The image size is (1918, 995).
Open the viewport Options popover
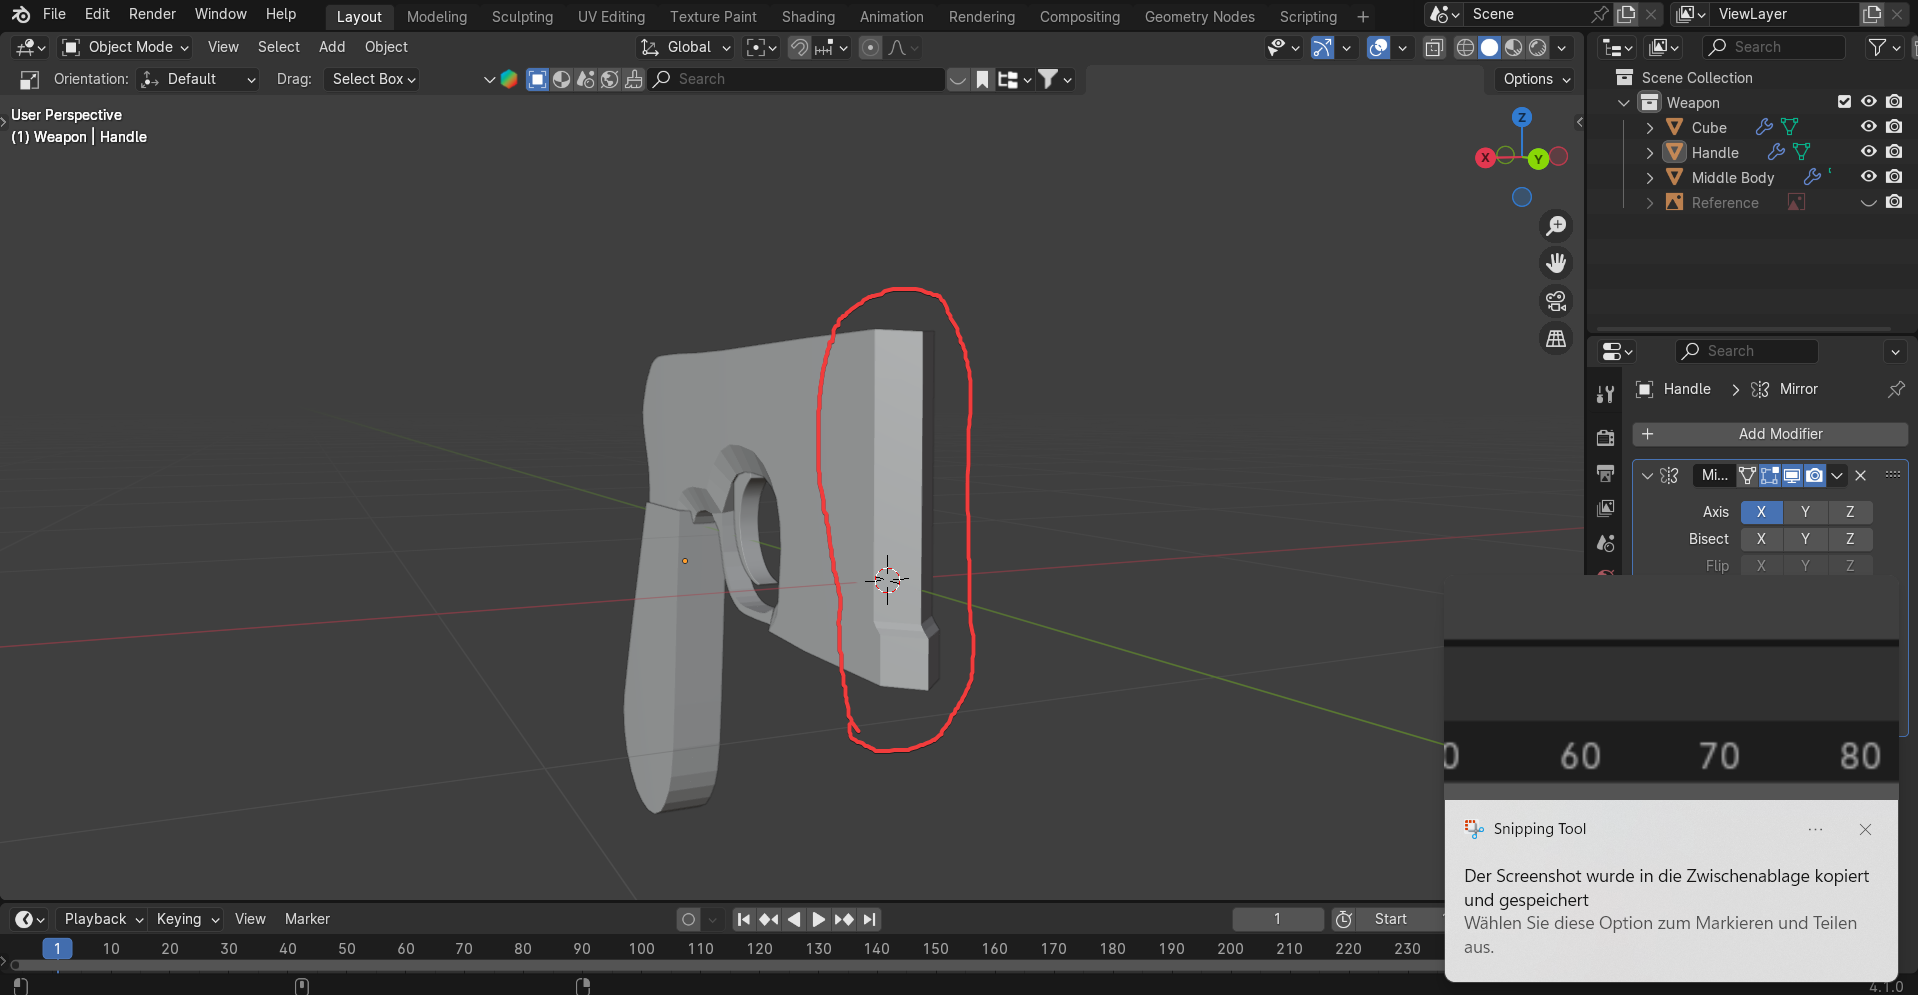point(1536,79)
